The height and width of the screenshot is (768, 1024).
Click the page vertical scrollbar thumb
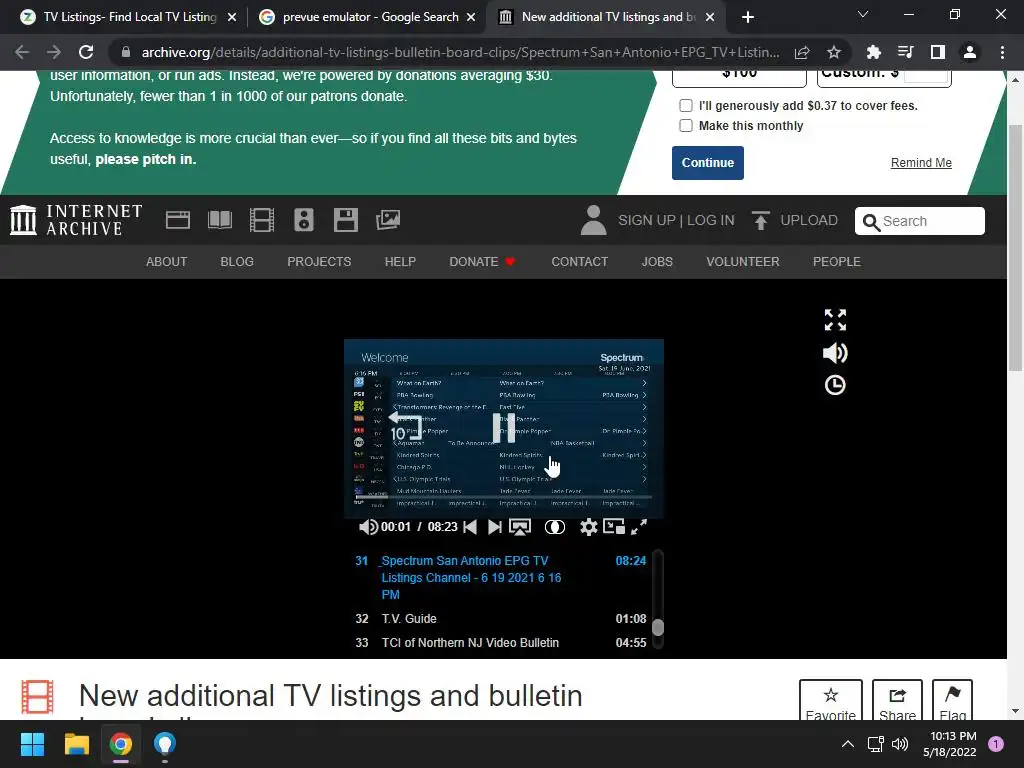click(1015, 248)
